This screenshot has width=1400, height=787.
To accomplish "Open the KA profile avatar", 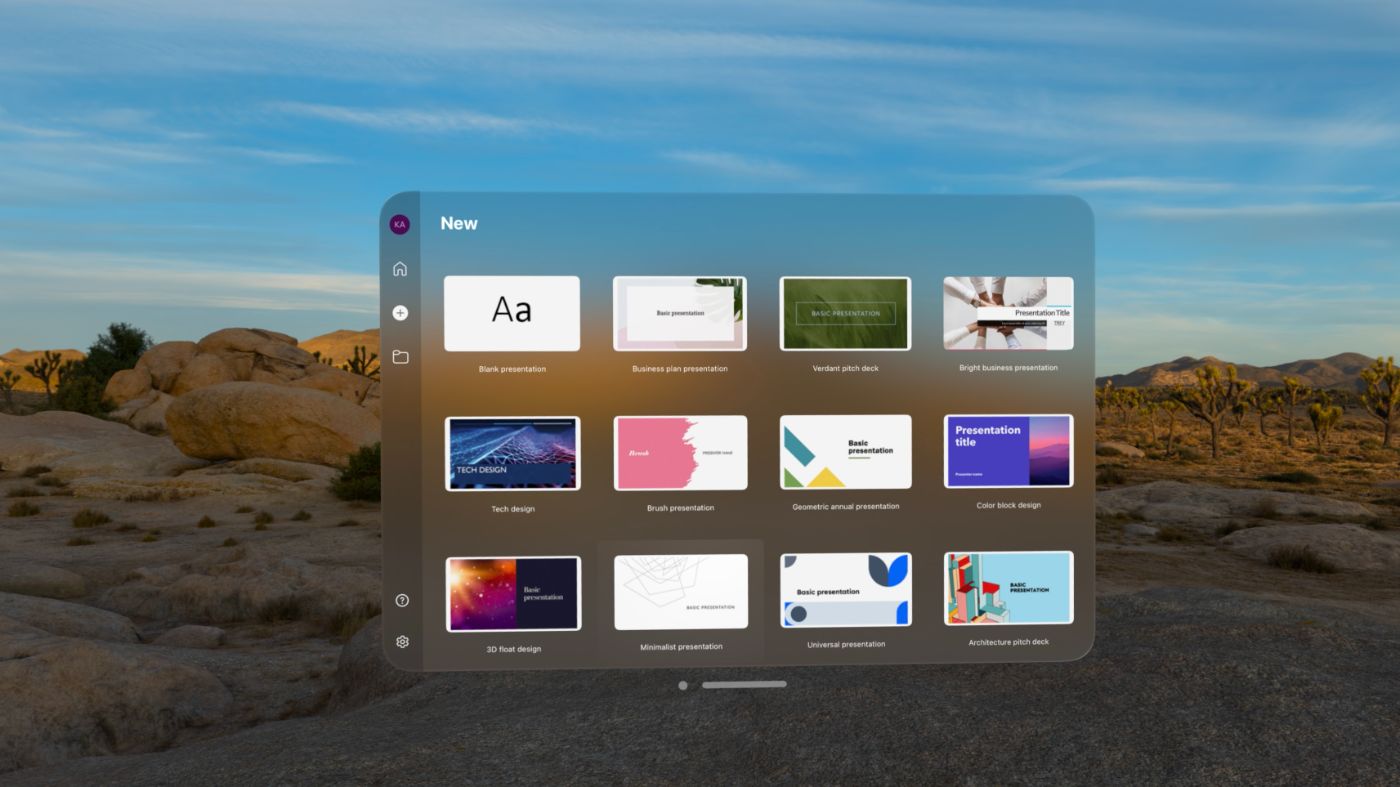I will point(399,223).
